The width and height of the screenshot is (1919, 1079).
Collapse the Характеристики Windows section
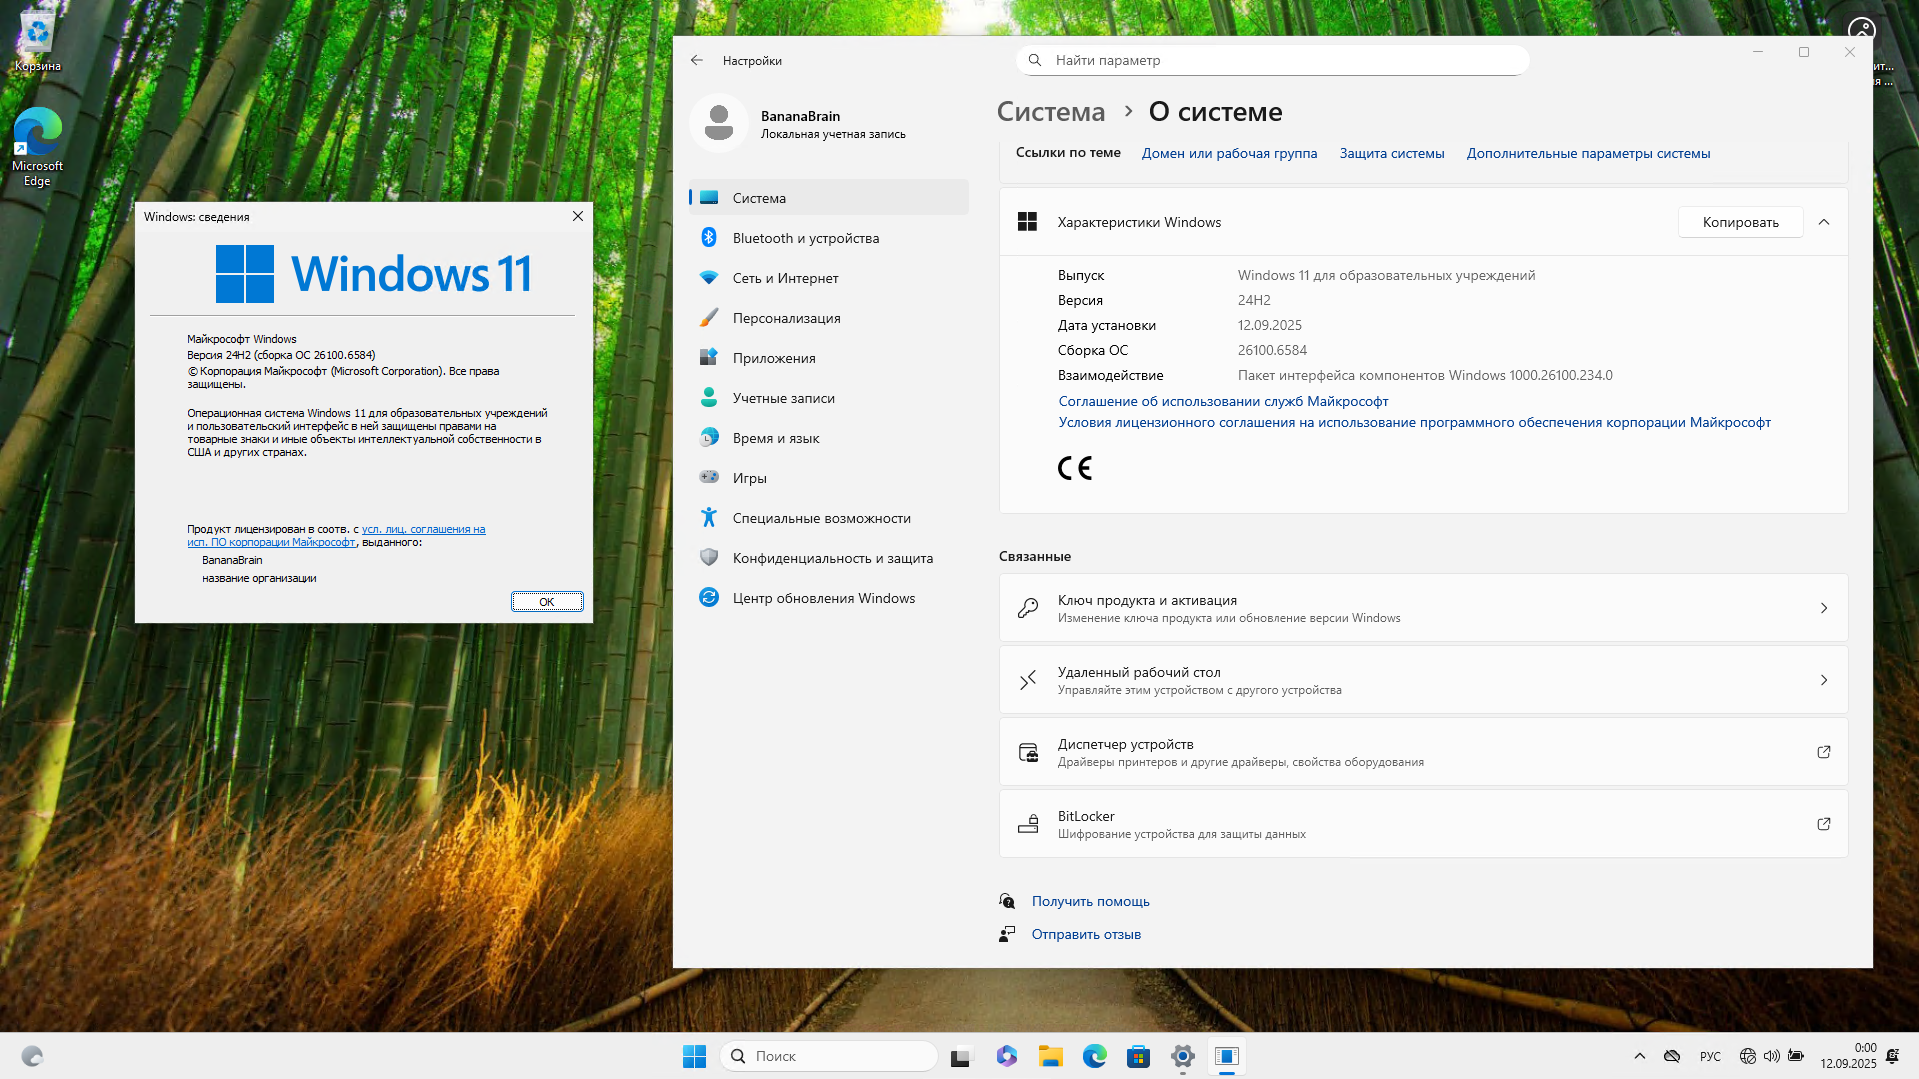click(1824, 222)
